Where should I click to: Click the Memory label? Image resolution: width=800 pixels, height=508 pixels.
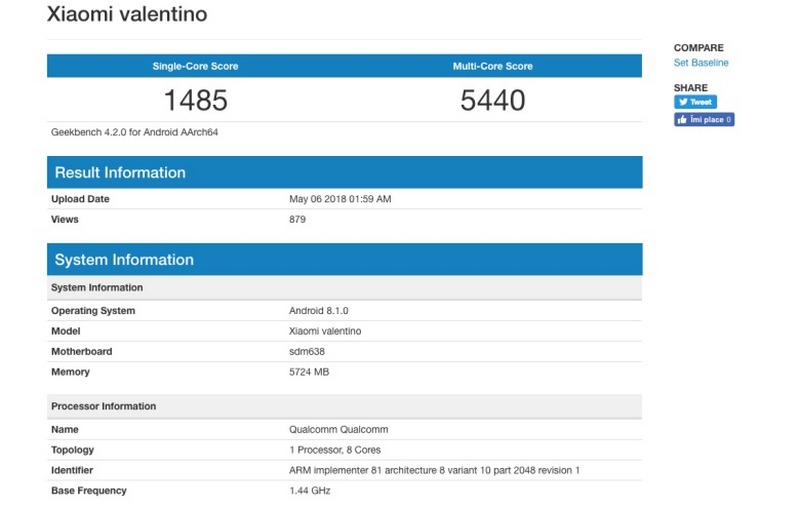70,372
